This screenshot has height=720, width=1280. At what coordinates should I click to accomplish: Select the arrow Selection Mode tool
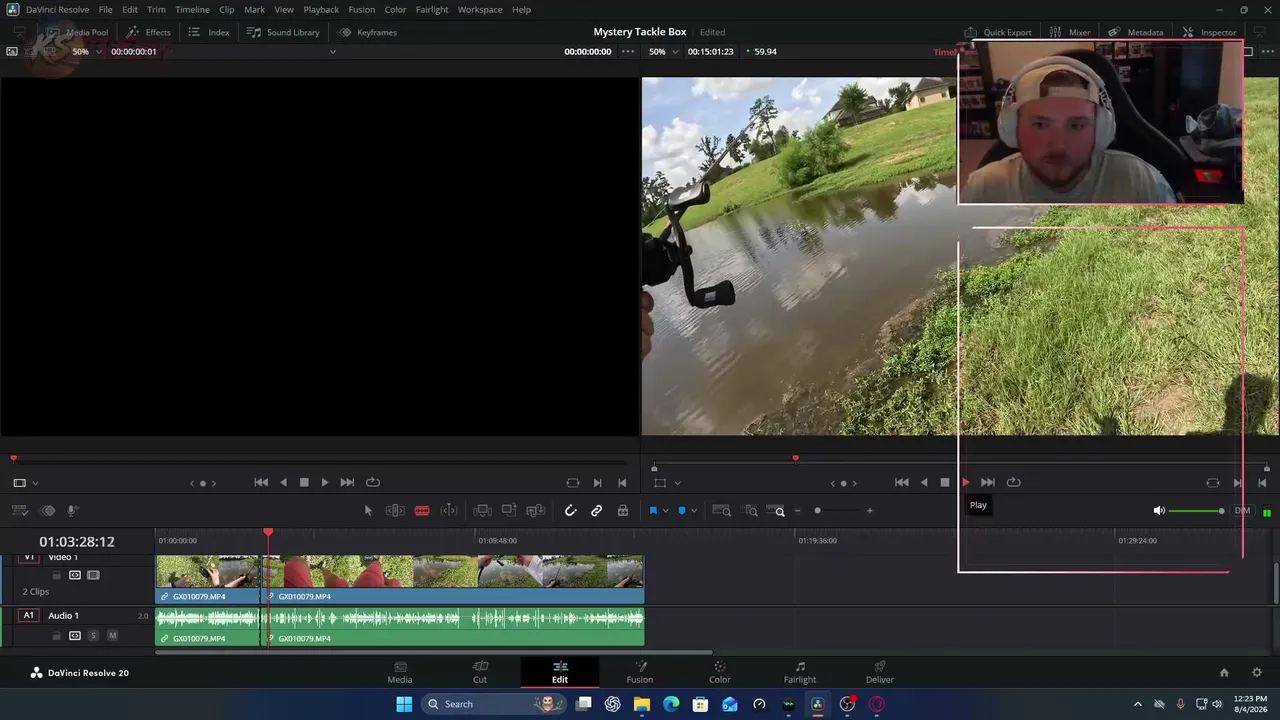pyautogui.click(x=368, y=511)
